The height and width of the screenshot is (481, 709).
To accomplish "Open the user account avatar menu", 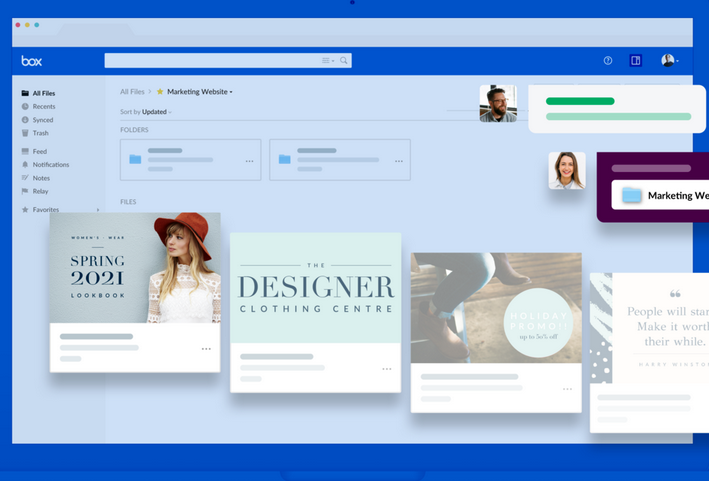I will tap(669, 61).
